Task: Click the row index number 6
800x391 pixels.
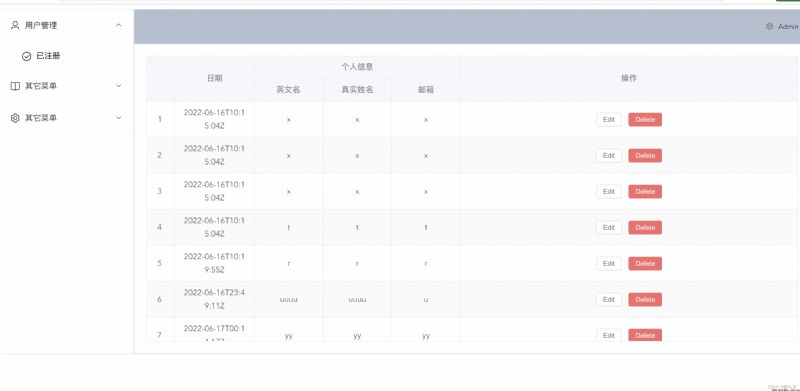Action: [160, 300]
